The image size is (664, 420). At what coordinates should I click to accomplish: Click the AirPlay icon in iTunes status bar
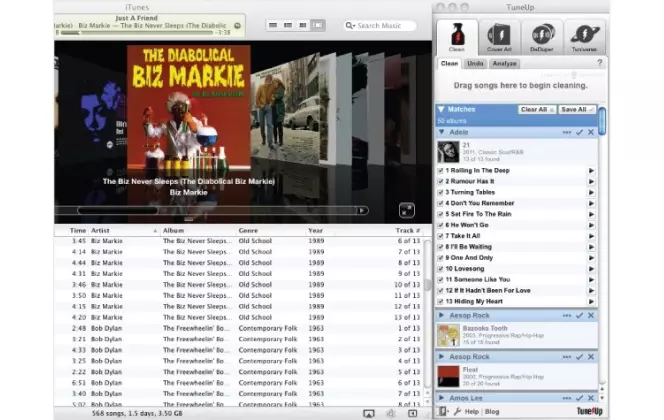369,414
